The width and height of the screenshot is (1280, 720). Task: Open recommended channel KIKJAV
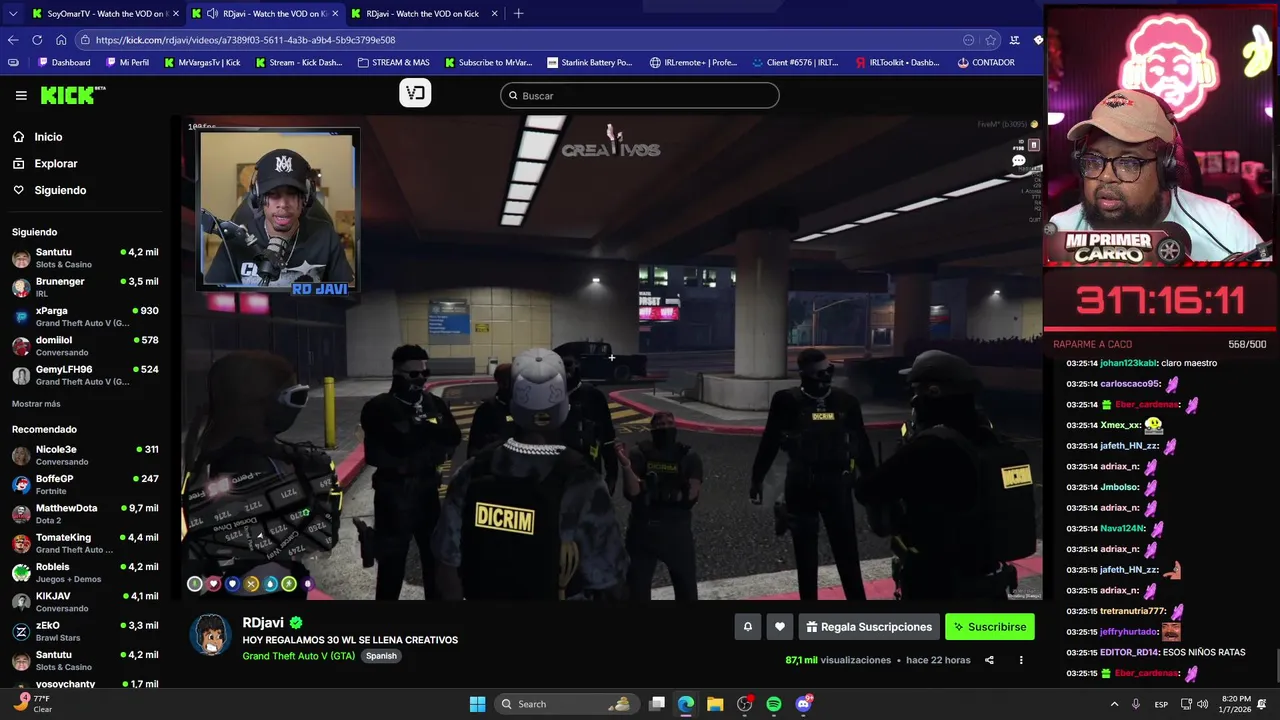coord(85,602)
